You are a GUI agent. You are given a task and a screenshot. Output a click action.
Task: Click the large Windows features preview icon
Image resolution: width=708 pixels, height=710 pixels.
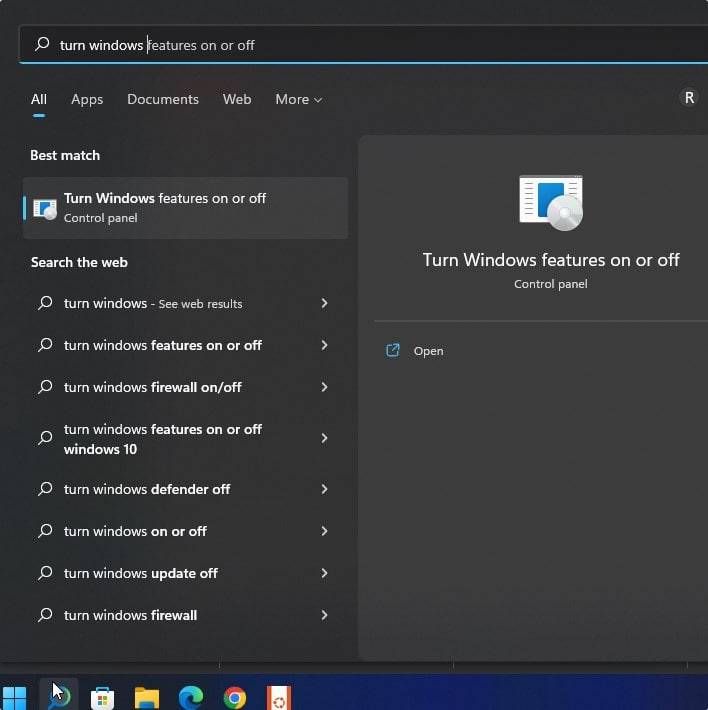point(550,202)
